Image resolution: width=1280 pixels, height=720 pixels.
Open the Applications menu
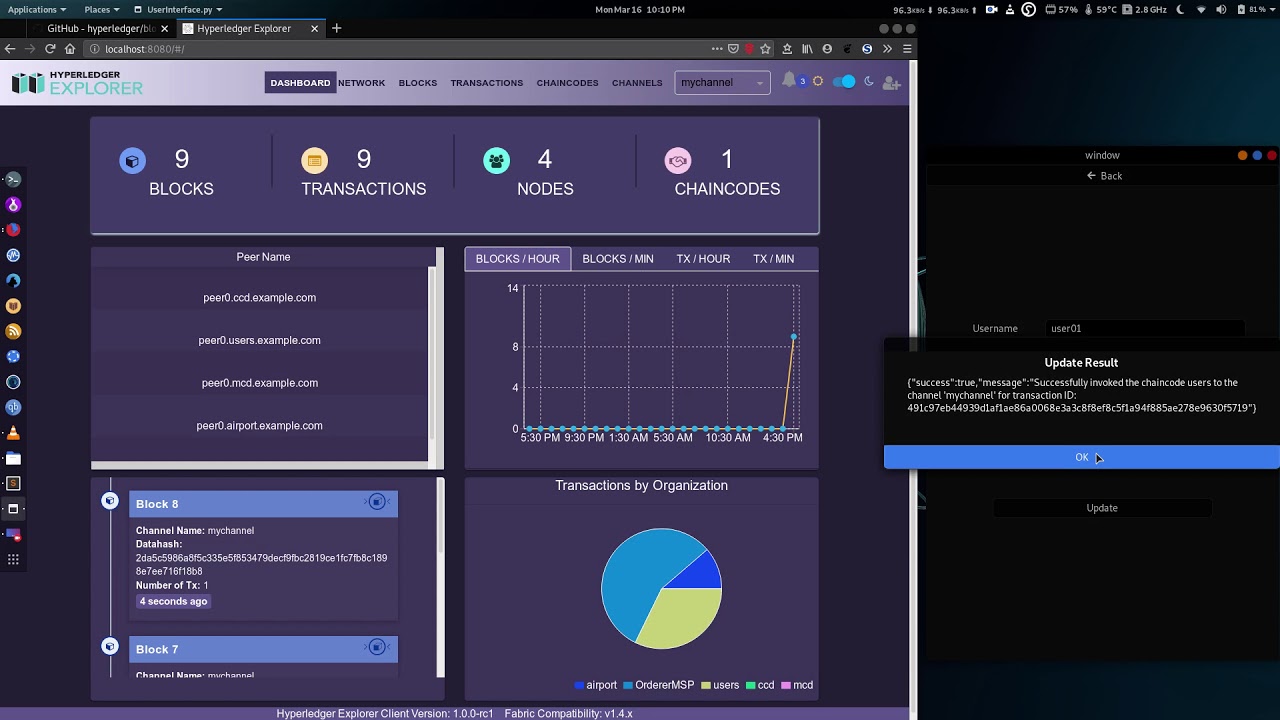pos(37,9)
